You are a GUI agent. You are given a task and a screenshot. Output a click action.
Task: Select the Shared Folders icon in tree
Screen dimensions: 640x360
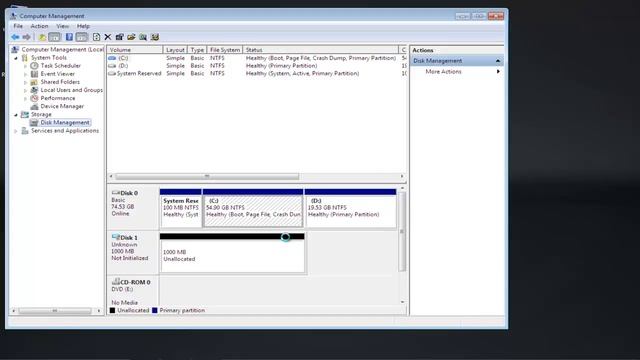pos(34,82)
